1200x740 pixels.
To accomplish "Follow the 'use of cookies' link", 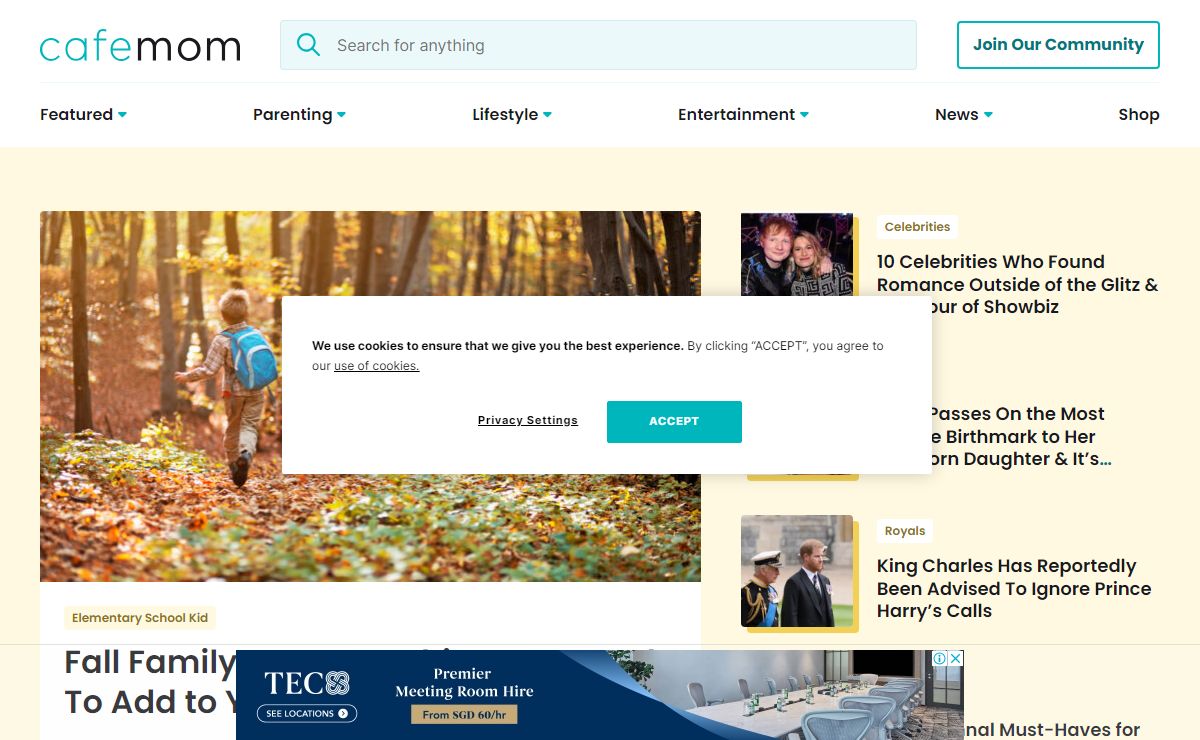I will [376, 366].
